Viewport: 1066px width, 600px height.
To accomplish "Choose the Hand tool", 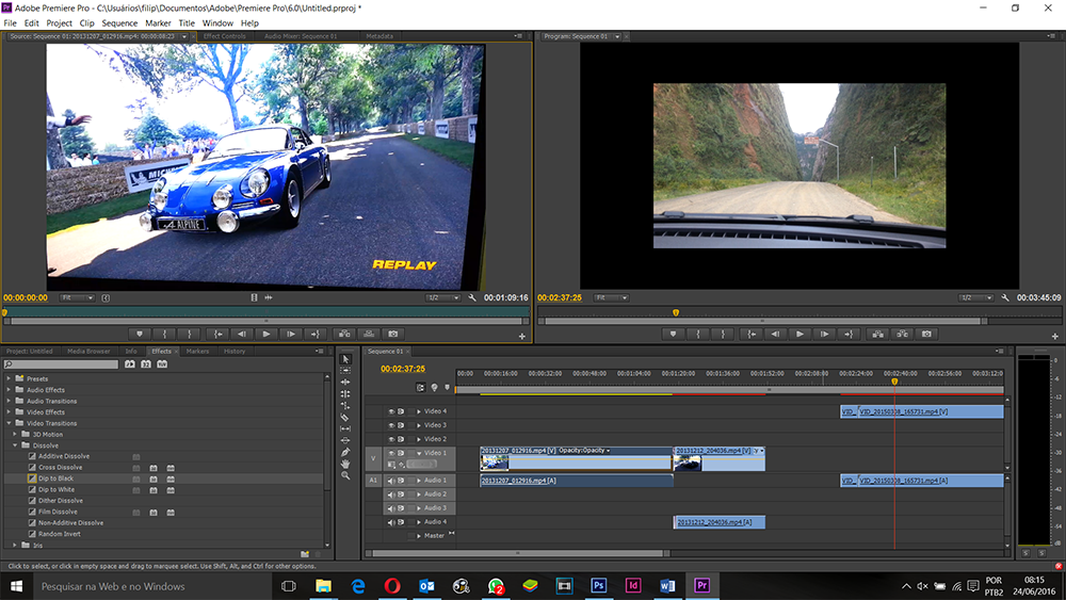I will tap(346, 464).
